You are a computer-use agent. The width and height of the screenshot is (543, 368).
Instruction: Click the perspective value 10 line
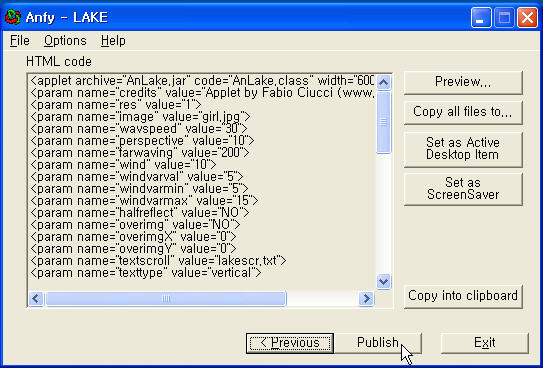coord(142,141)
